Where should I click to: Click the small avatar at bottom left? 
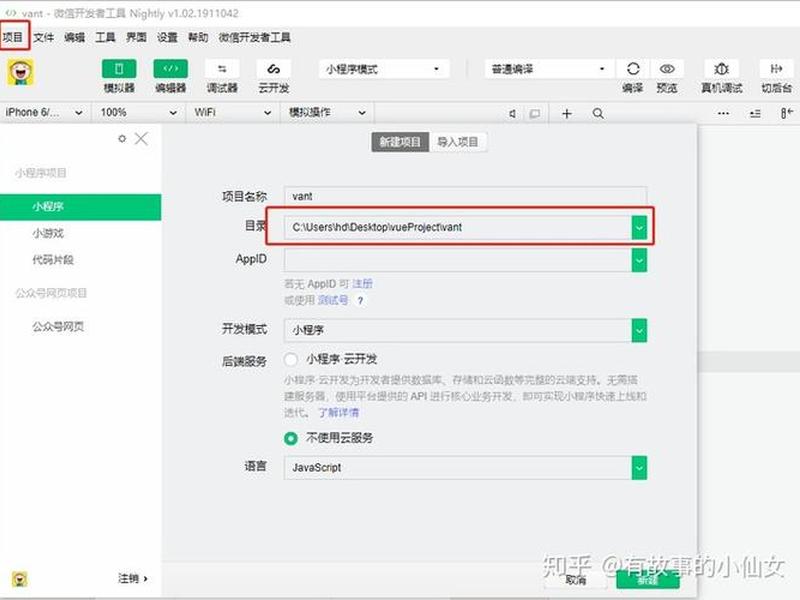(x=19, y=579)
